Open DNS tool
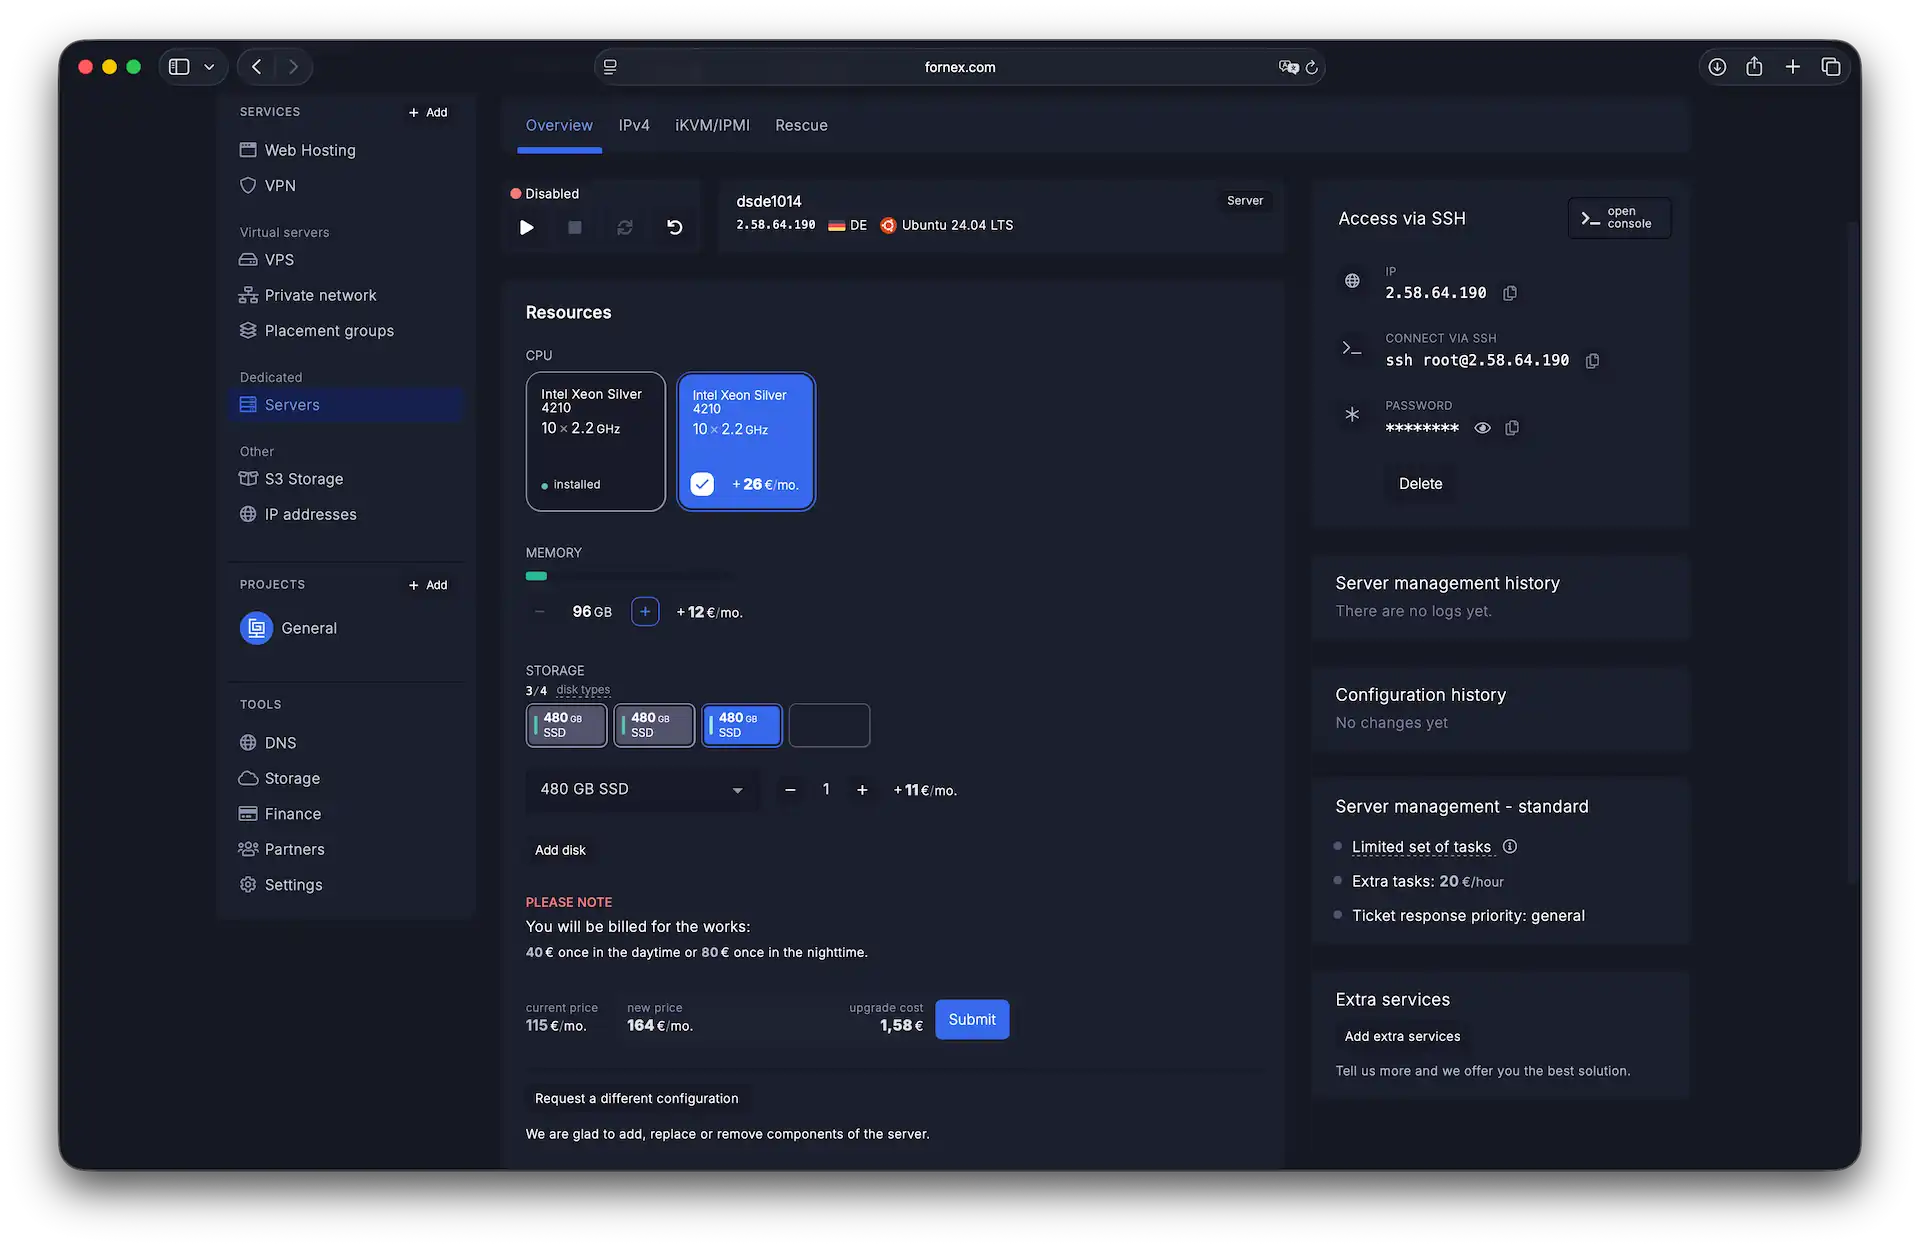Viewport: 1920px width, 1248px height. pos(268,743)
